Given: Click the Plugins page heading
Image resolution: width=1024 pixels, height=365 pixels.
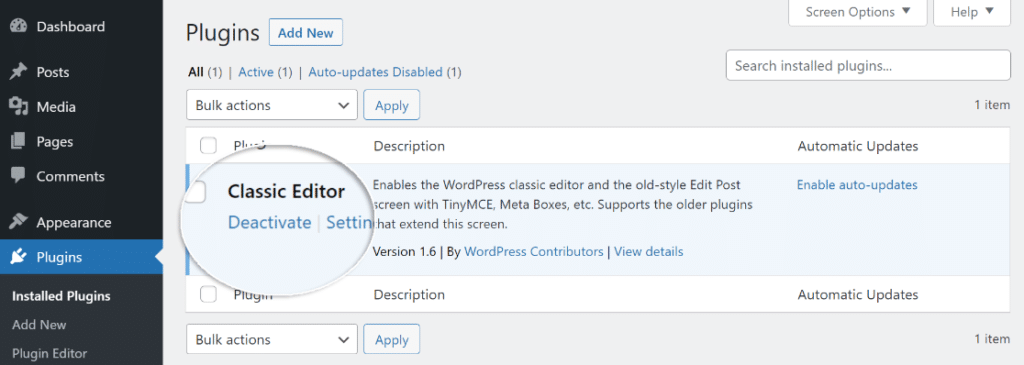Looking at the screenshot, I should coord(223,33).
